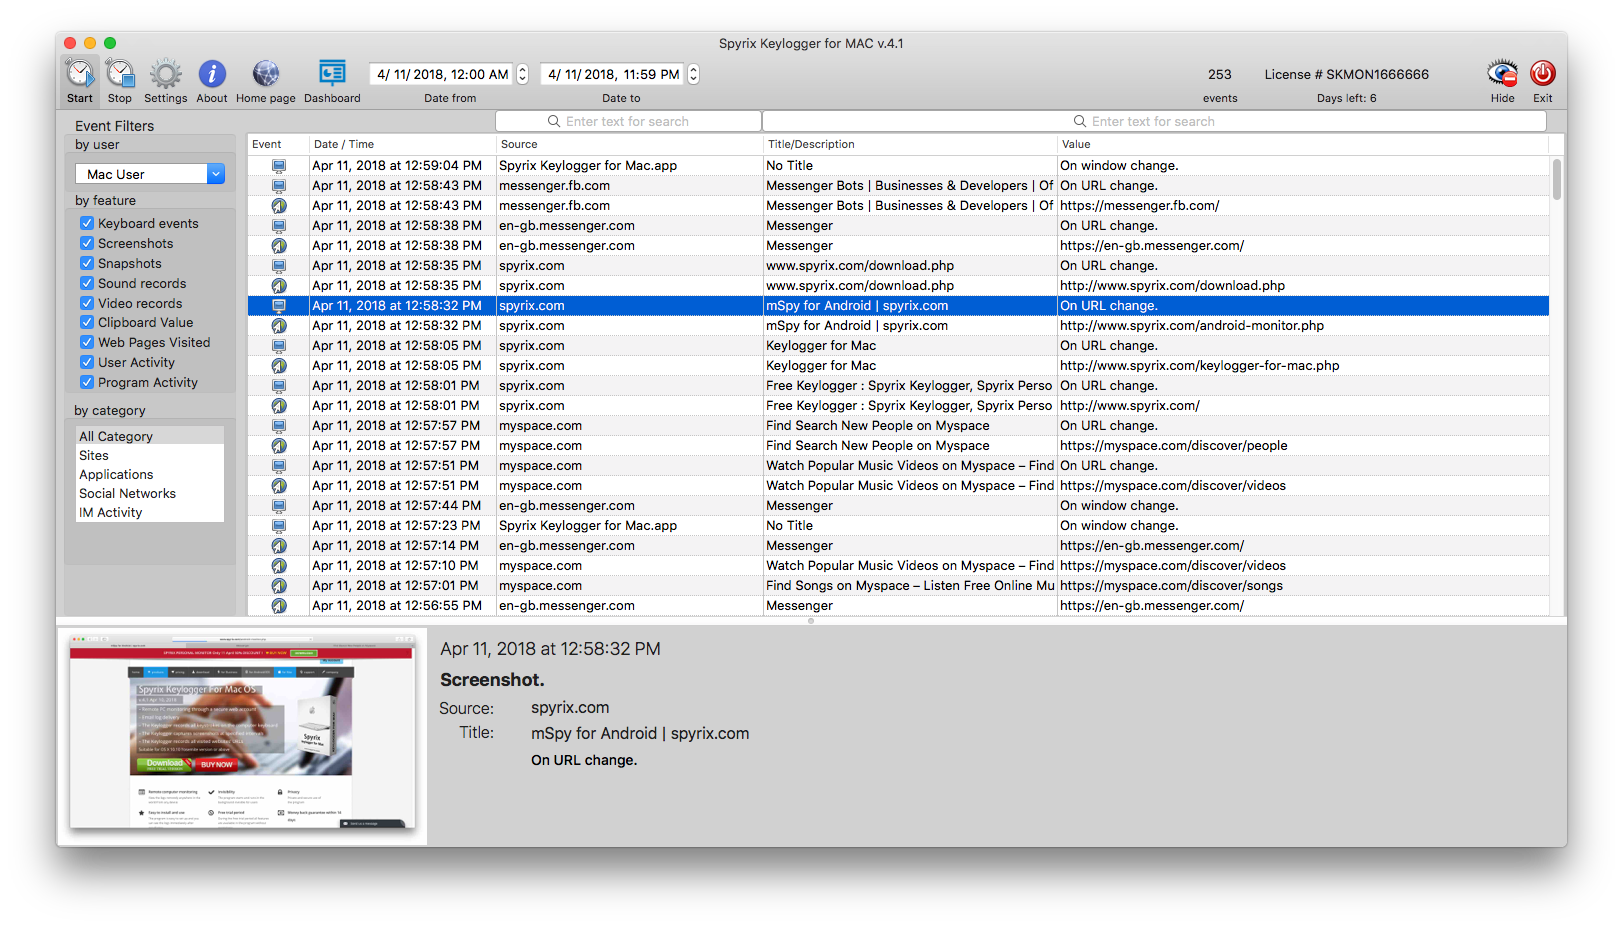
Task: Open the Dashboard icon
Action: (x=332, y=73)
